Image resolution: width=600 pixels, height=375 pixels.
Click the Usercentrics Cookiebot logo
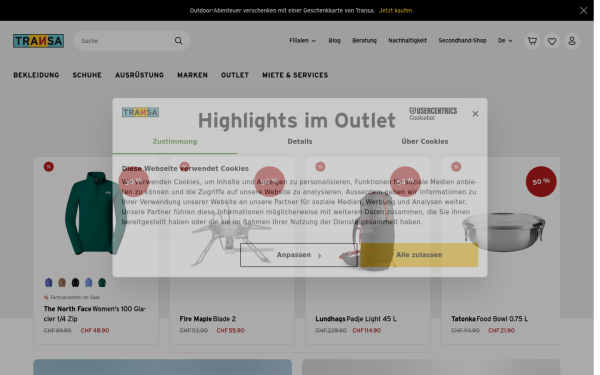[x=433, y=114]
